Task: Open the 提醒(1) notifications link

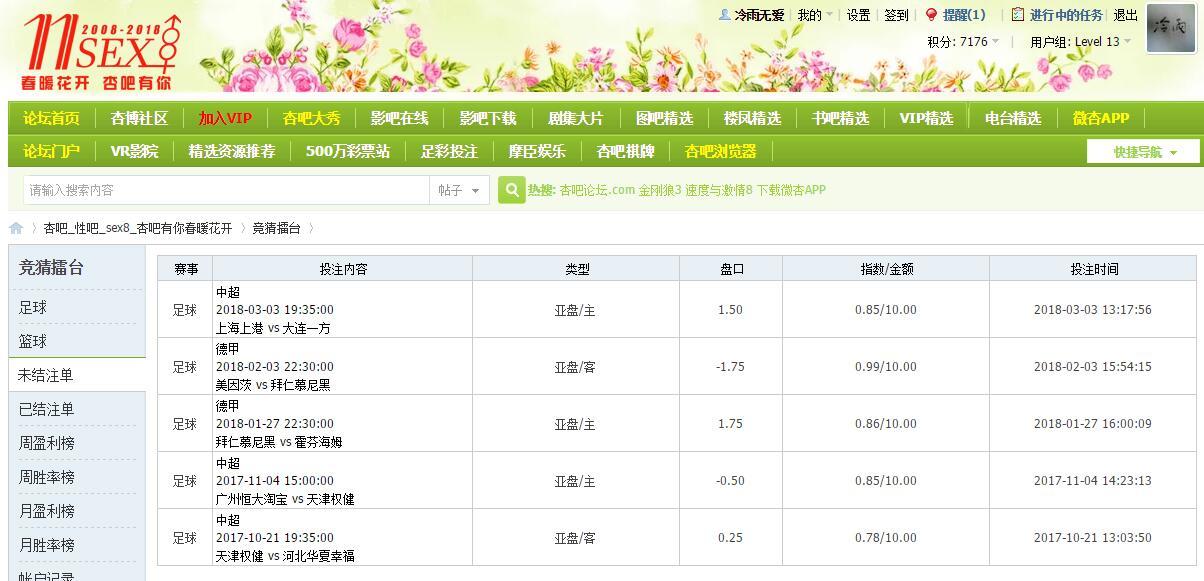Action: coord(964,15)
